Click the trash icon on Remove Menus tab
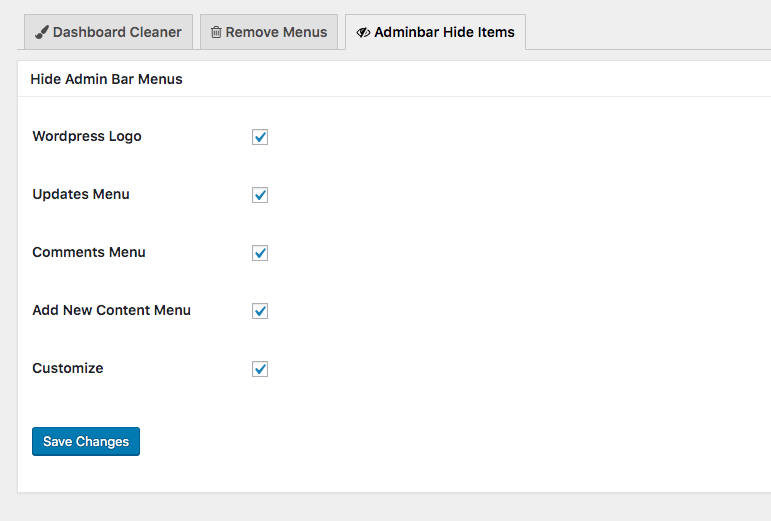771x521 pixels. click(216, 32)
